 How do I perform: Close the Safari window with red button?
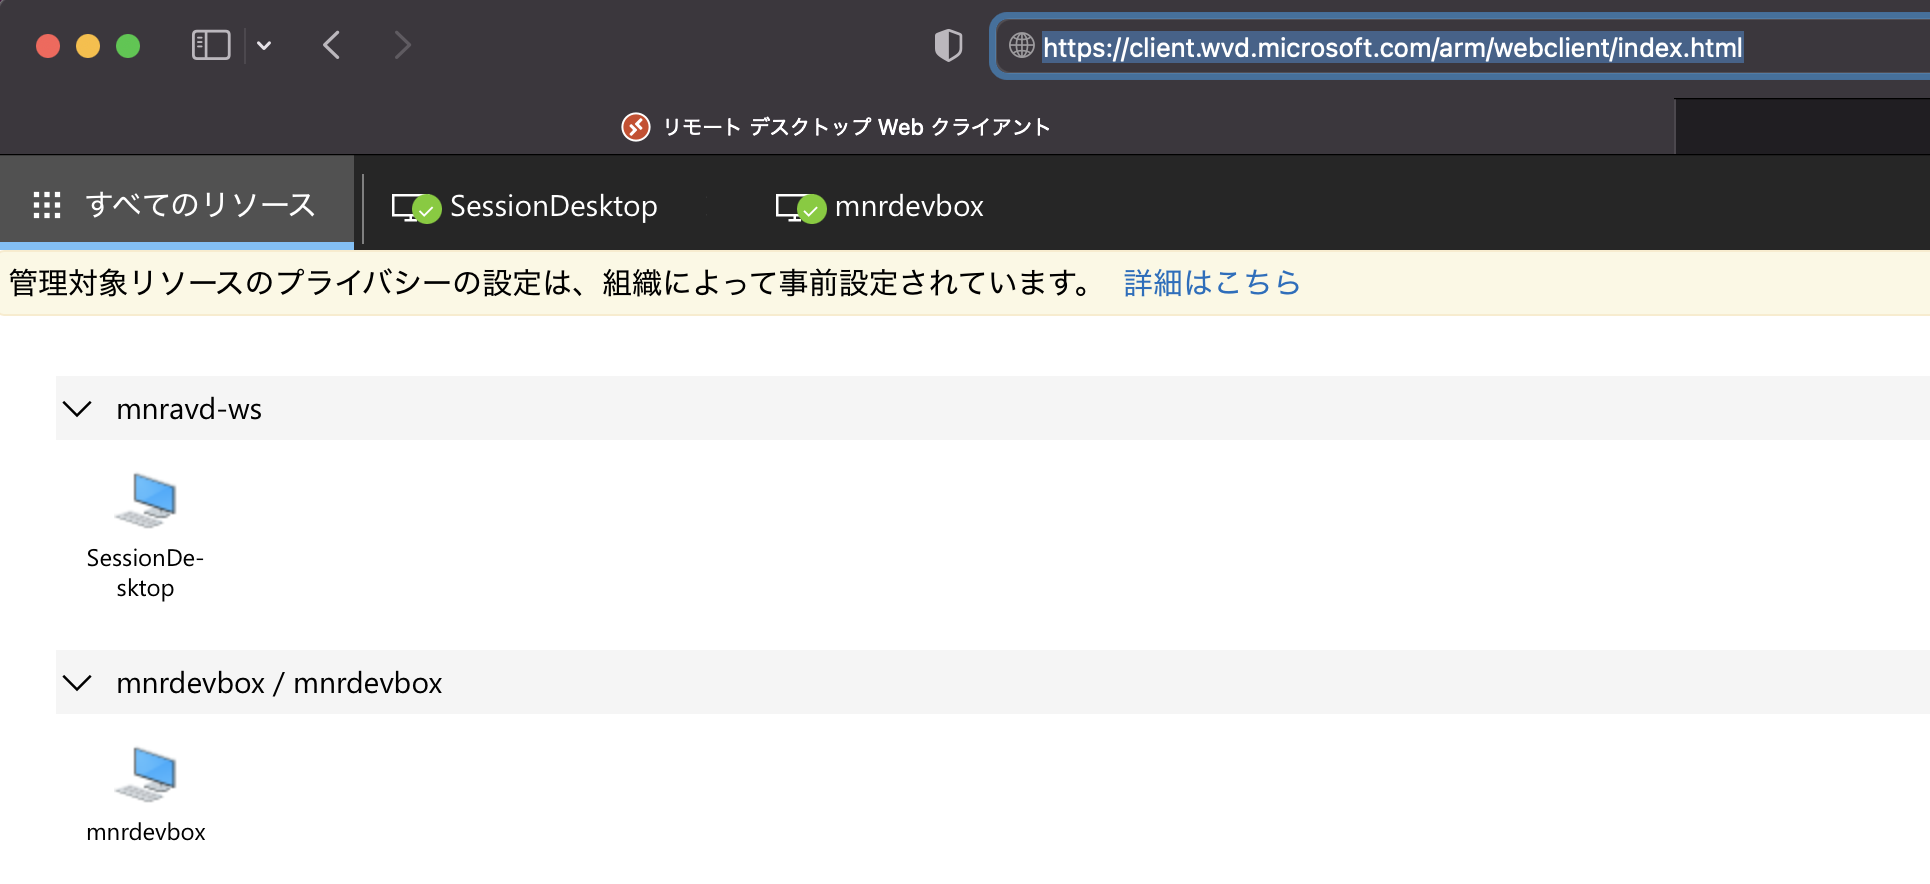pos(48,46)
